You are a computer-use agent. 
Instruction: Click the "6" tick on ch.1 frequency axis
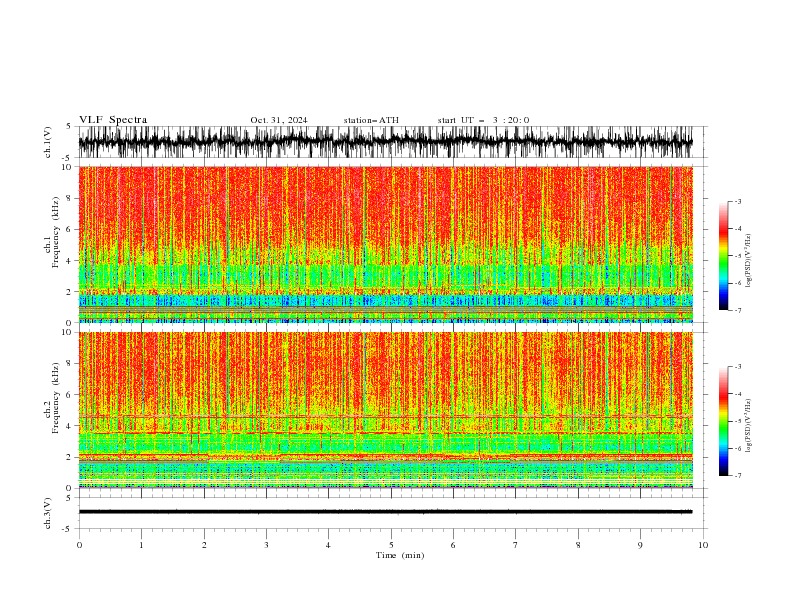69,230
